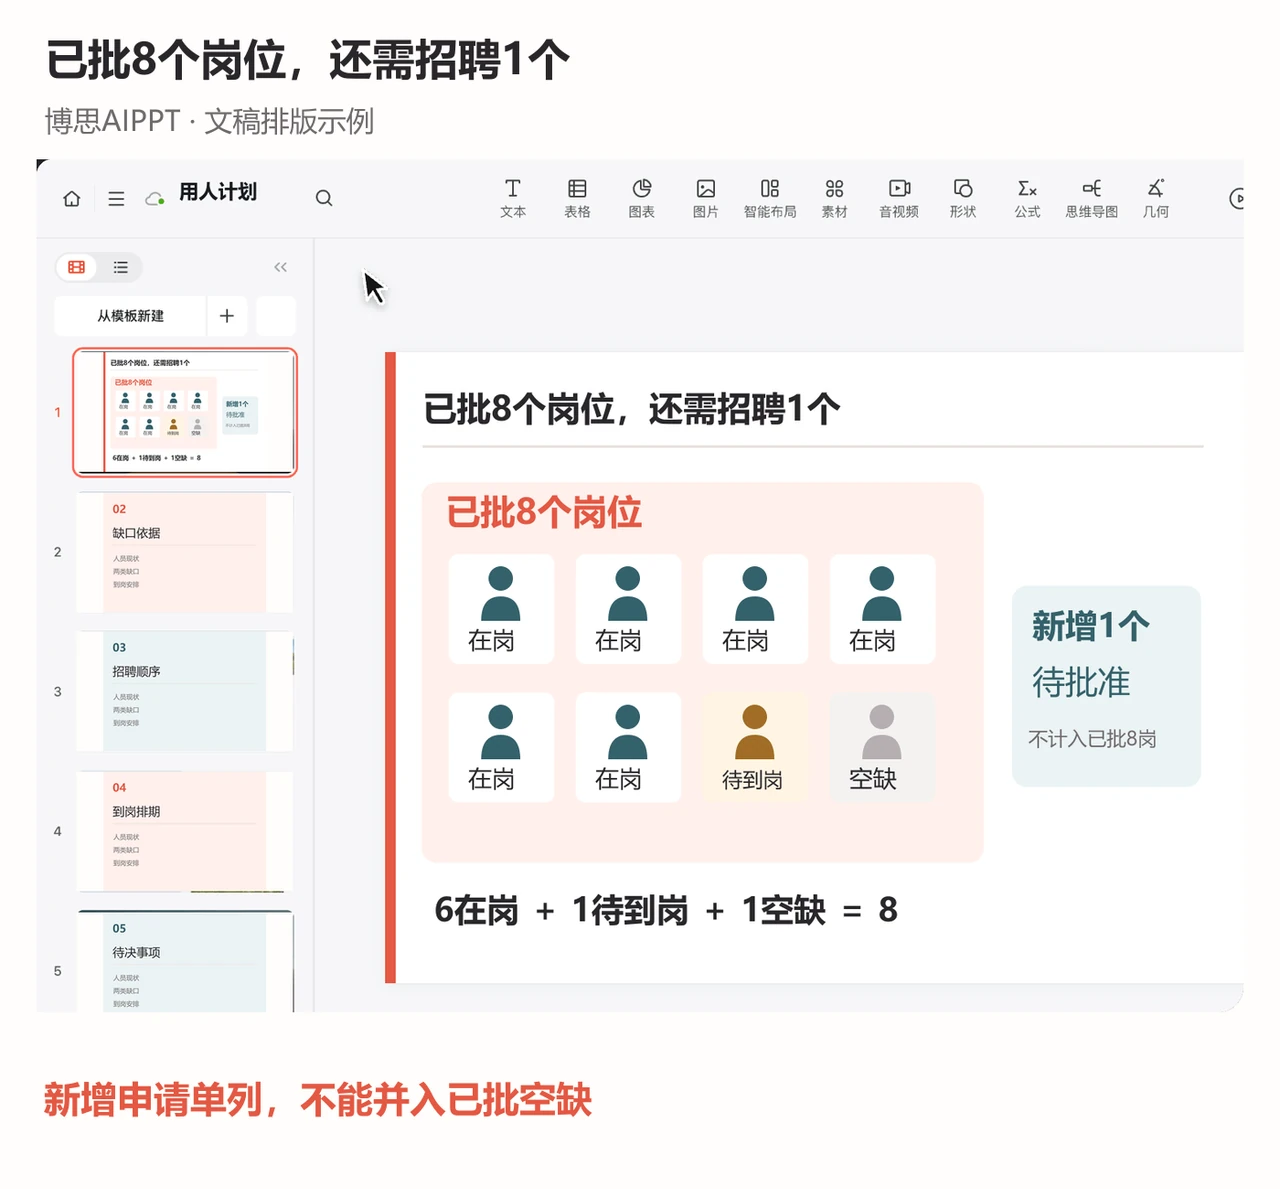The height and width of the screenshot is (1189, 1280).
Task: Click the note 不计入已批8岗
Action: (1092, 739)
